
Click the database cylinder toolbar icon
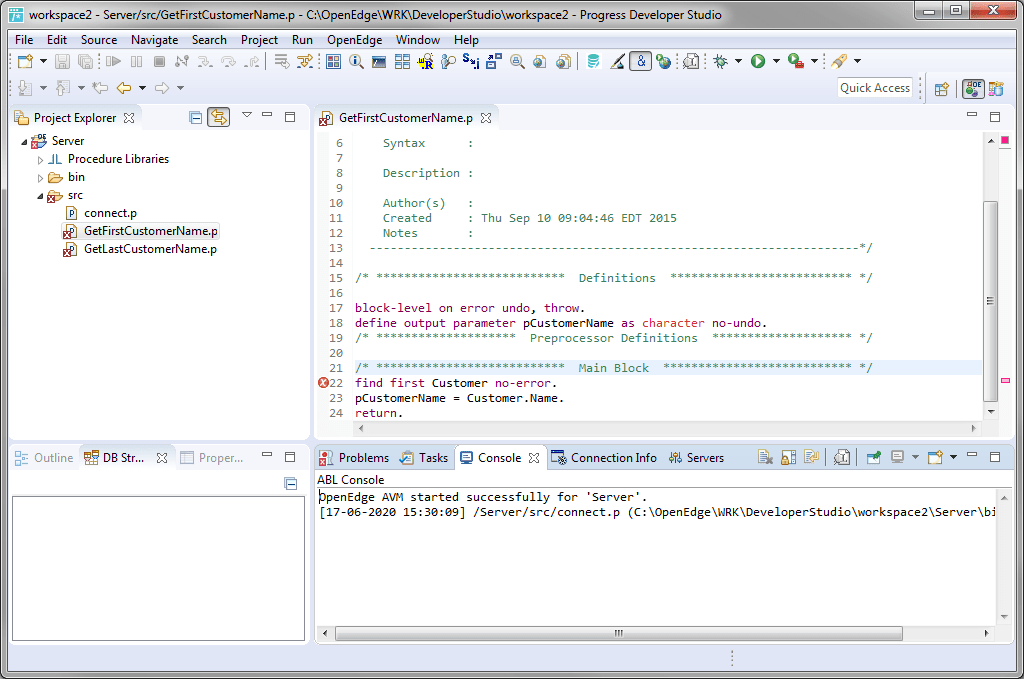(593, 61)
